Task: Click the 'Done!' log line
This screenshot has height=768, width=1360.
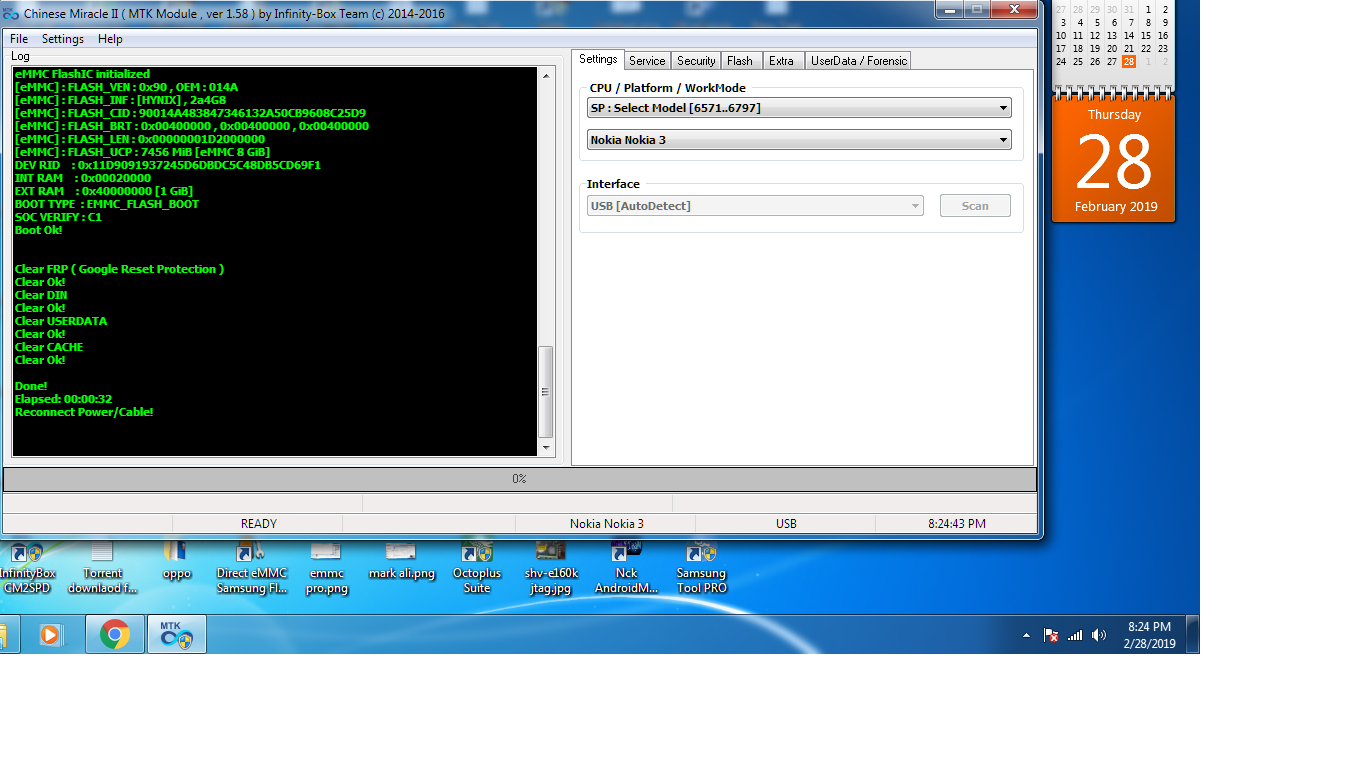Action: click(31, 386)
